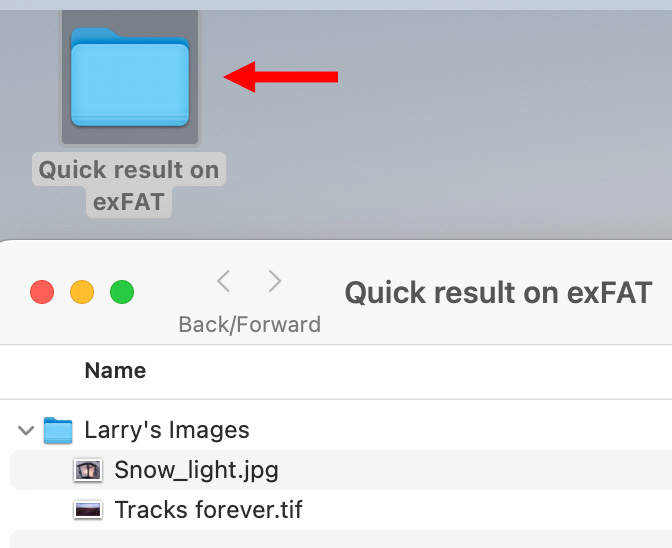Sort by the Name column header

coord(115,370)
